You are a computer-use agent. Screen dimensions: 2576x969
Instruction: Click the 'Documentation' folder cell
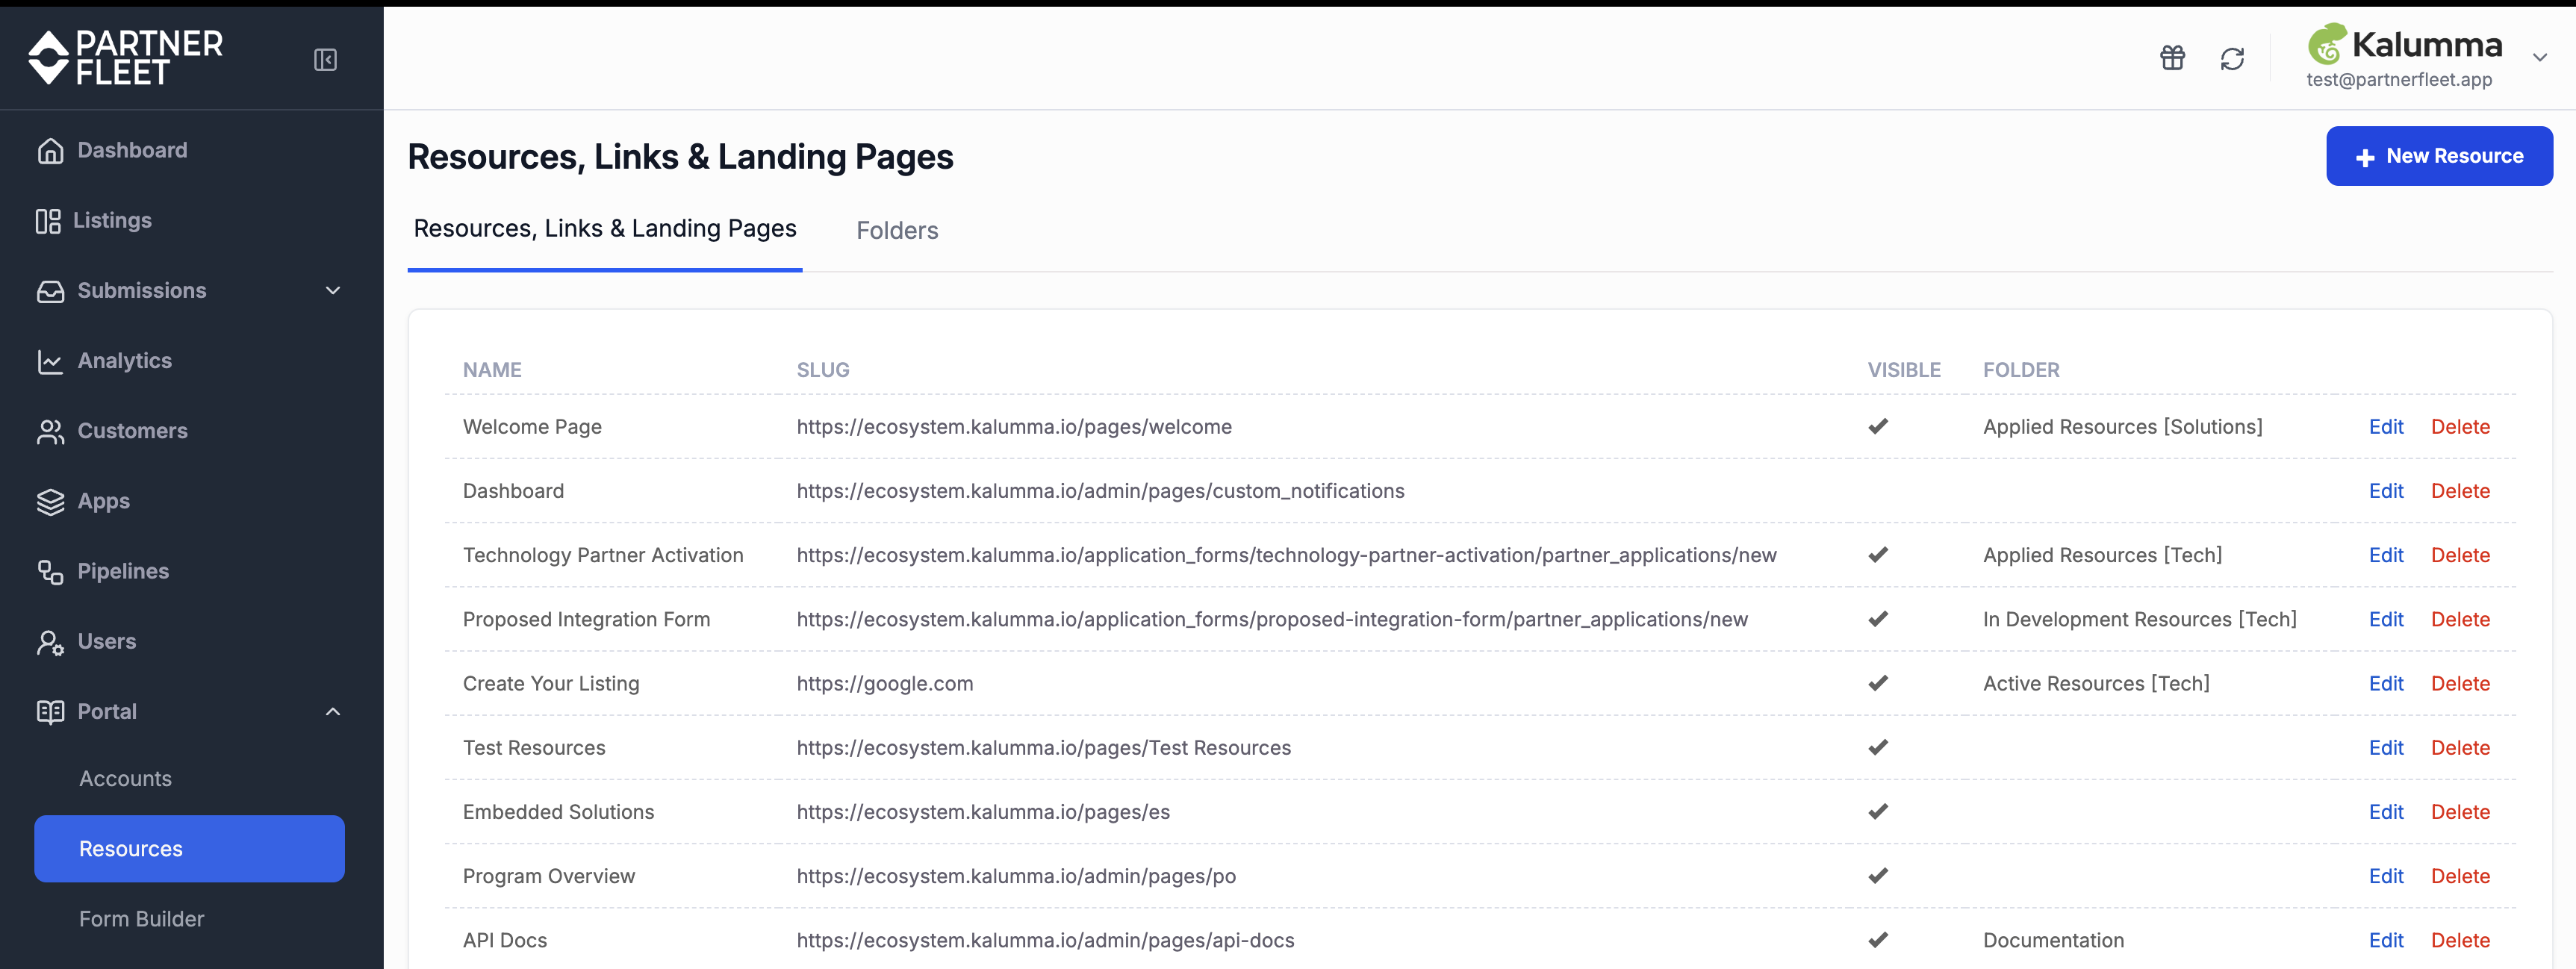(x=2053, y=940)
